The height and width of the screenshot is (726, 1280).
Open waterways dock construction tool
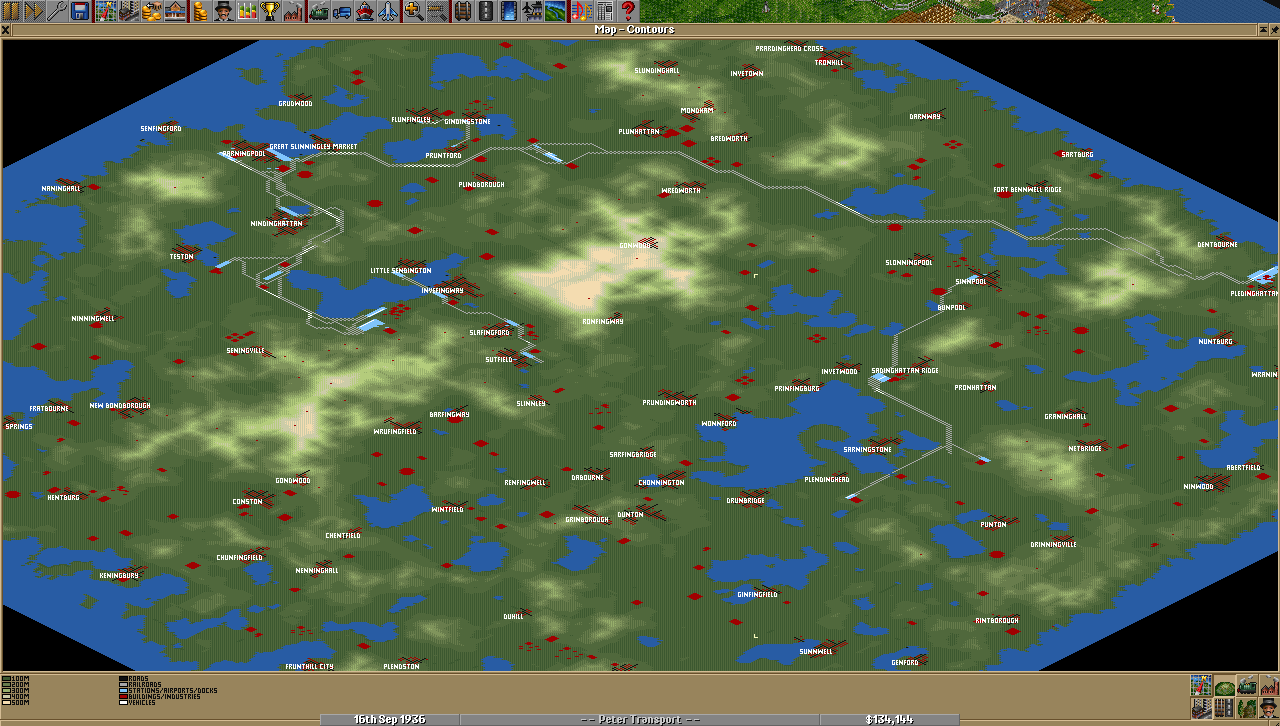coord(509,11)
